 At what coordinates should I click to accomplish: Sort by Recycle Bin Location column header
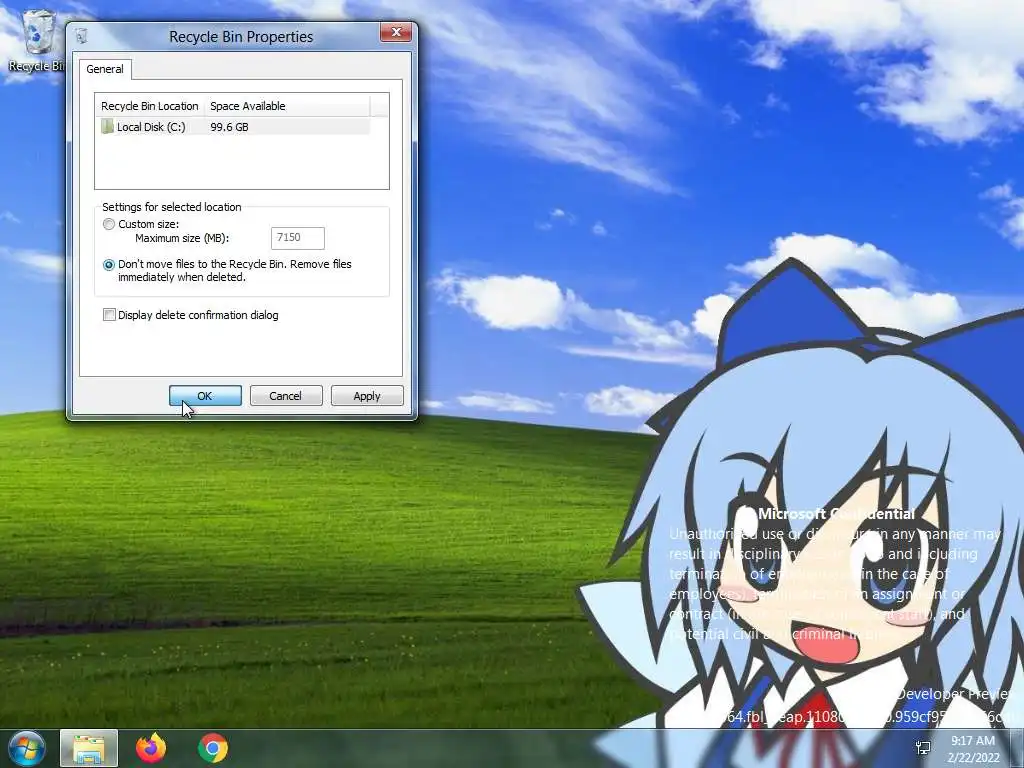pyautogui.click(x=150, y=106)
